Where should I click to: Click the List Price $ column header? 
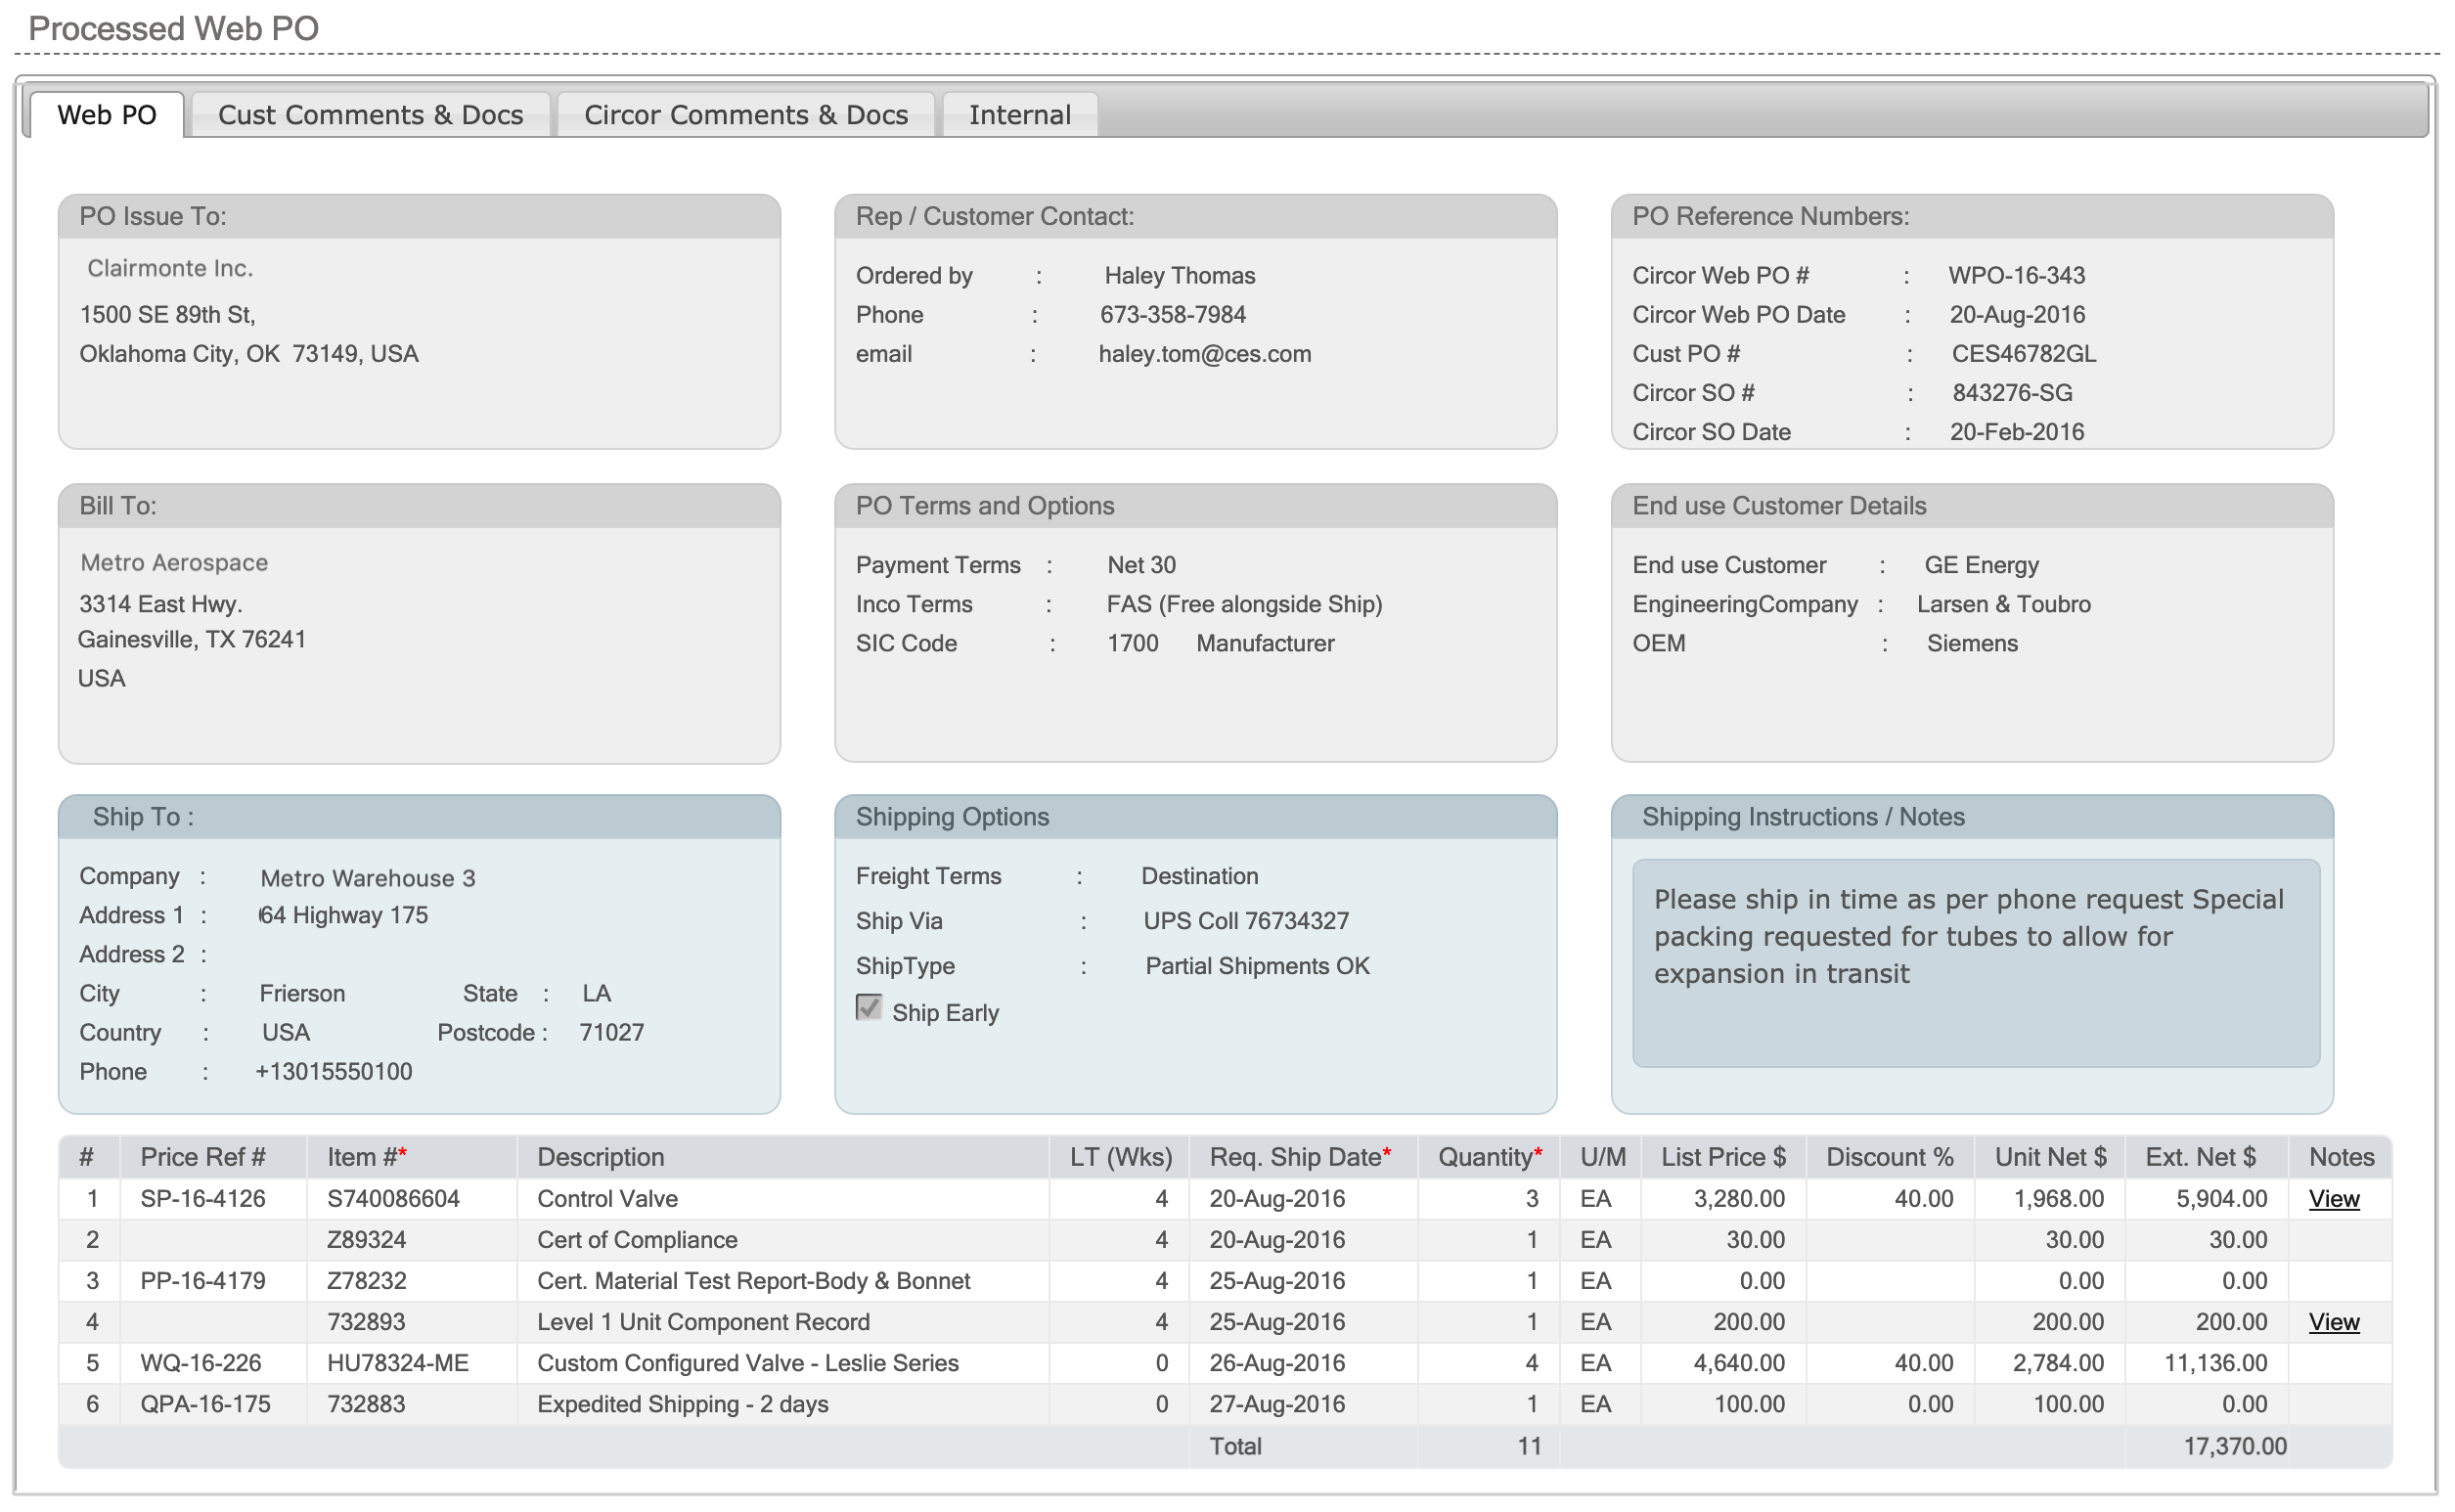[x=1724, y=1157]
